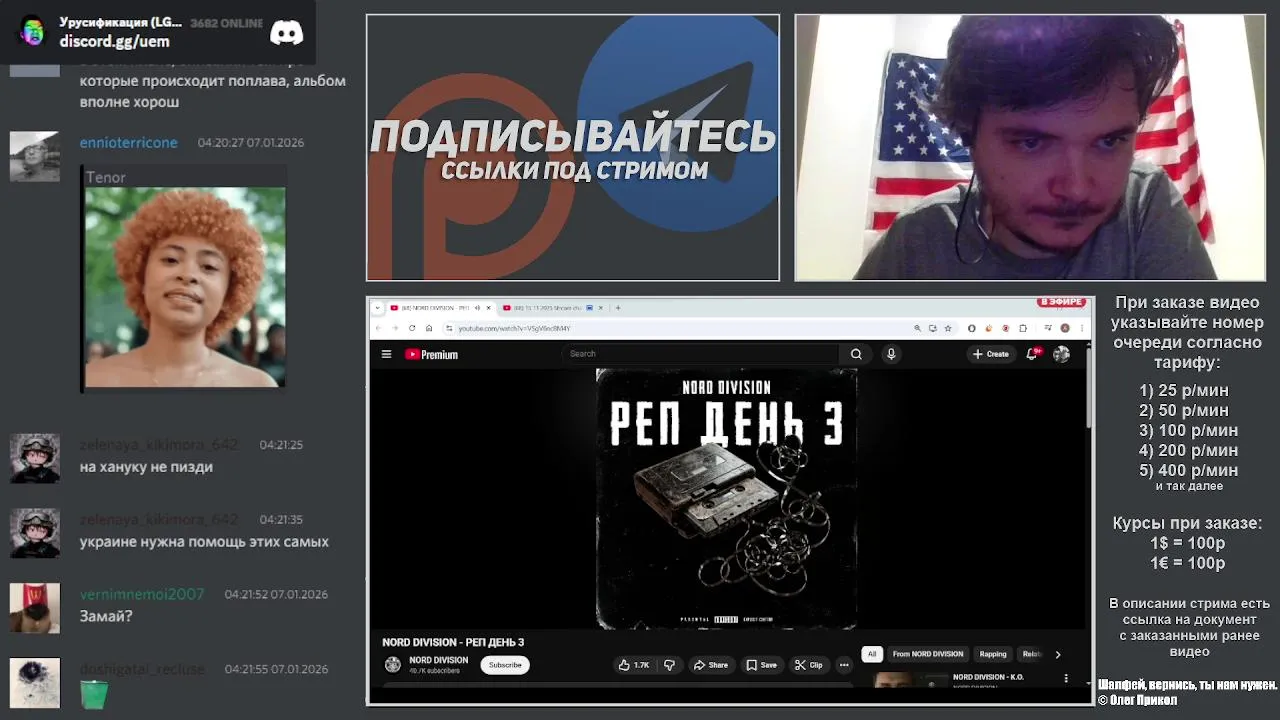The image size is (1280, 720).
Task: Open the Create menu on YouTube
Action: (x=991, y=354)
